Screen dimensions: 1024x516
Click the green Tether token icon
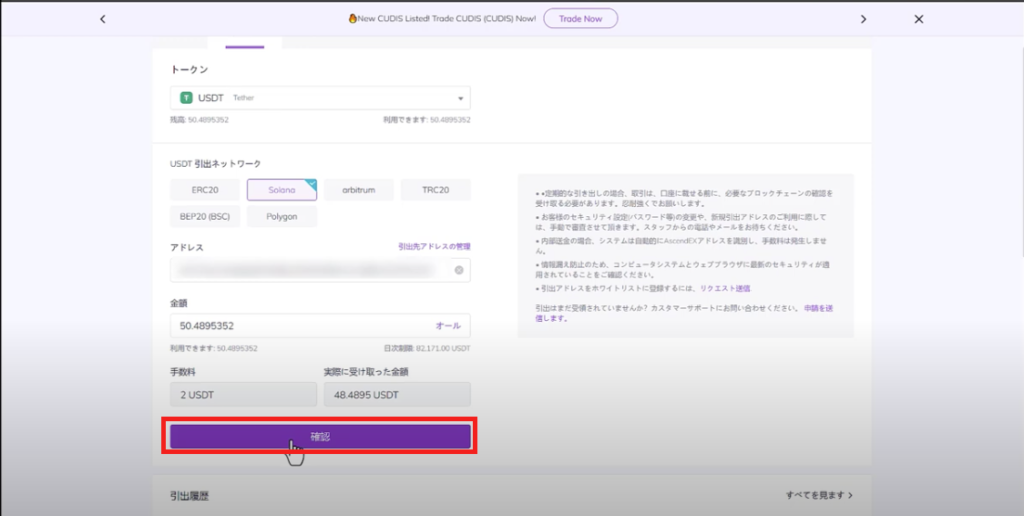[186, 98]
